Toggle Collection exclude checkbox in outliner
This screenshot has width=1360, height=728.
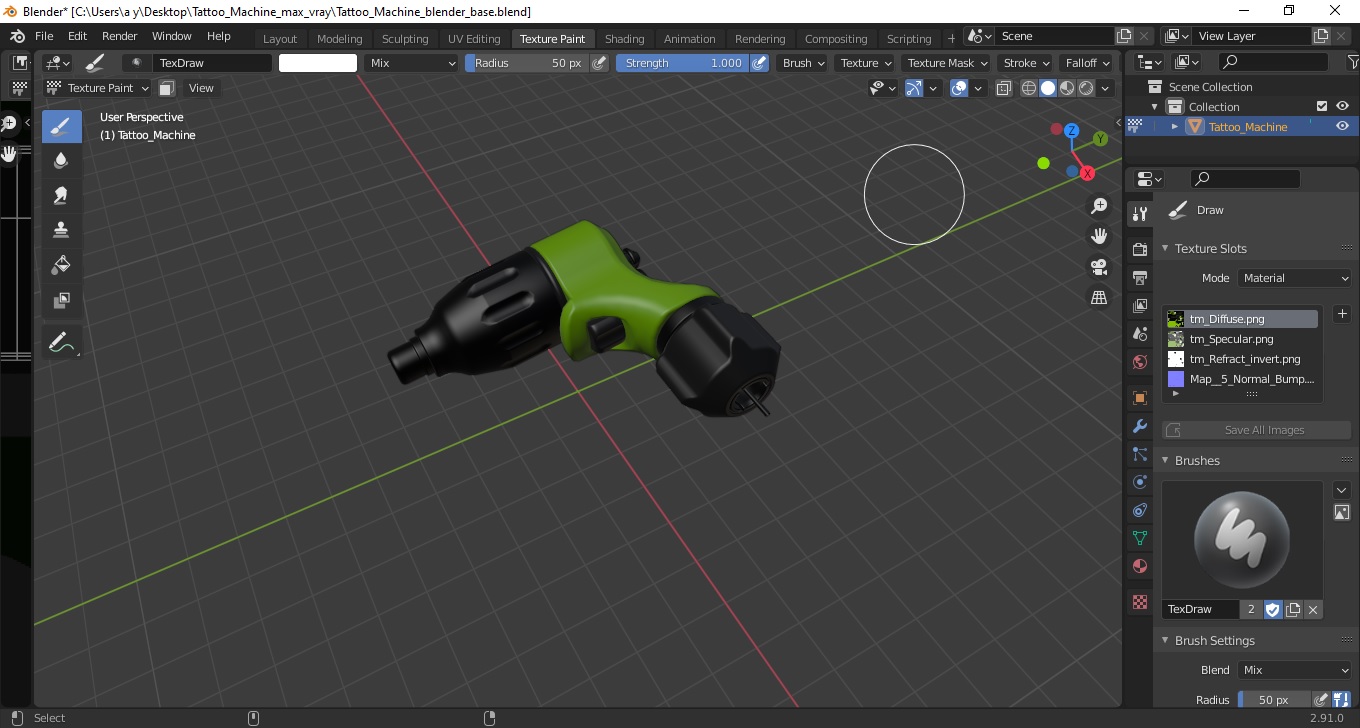1322,106
